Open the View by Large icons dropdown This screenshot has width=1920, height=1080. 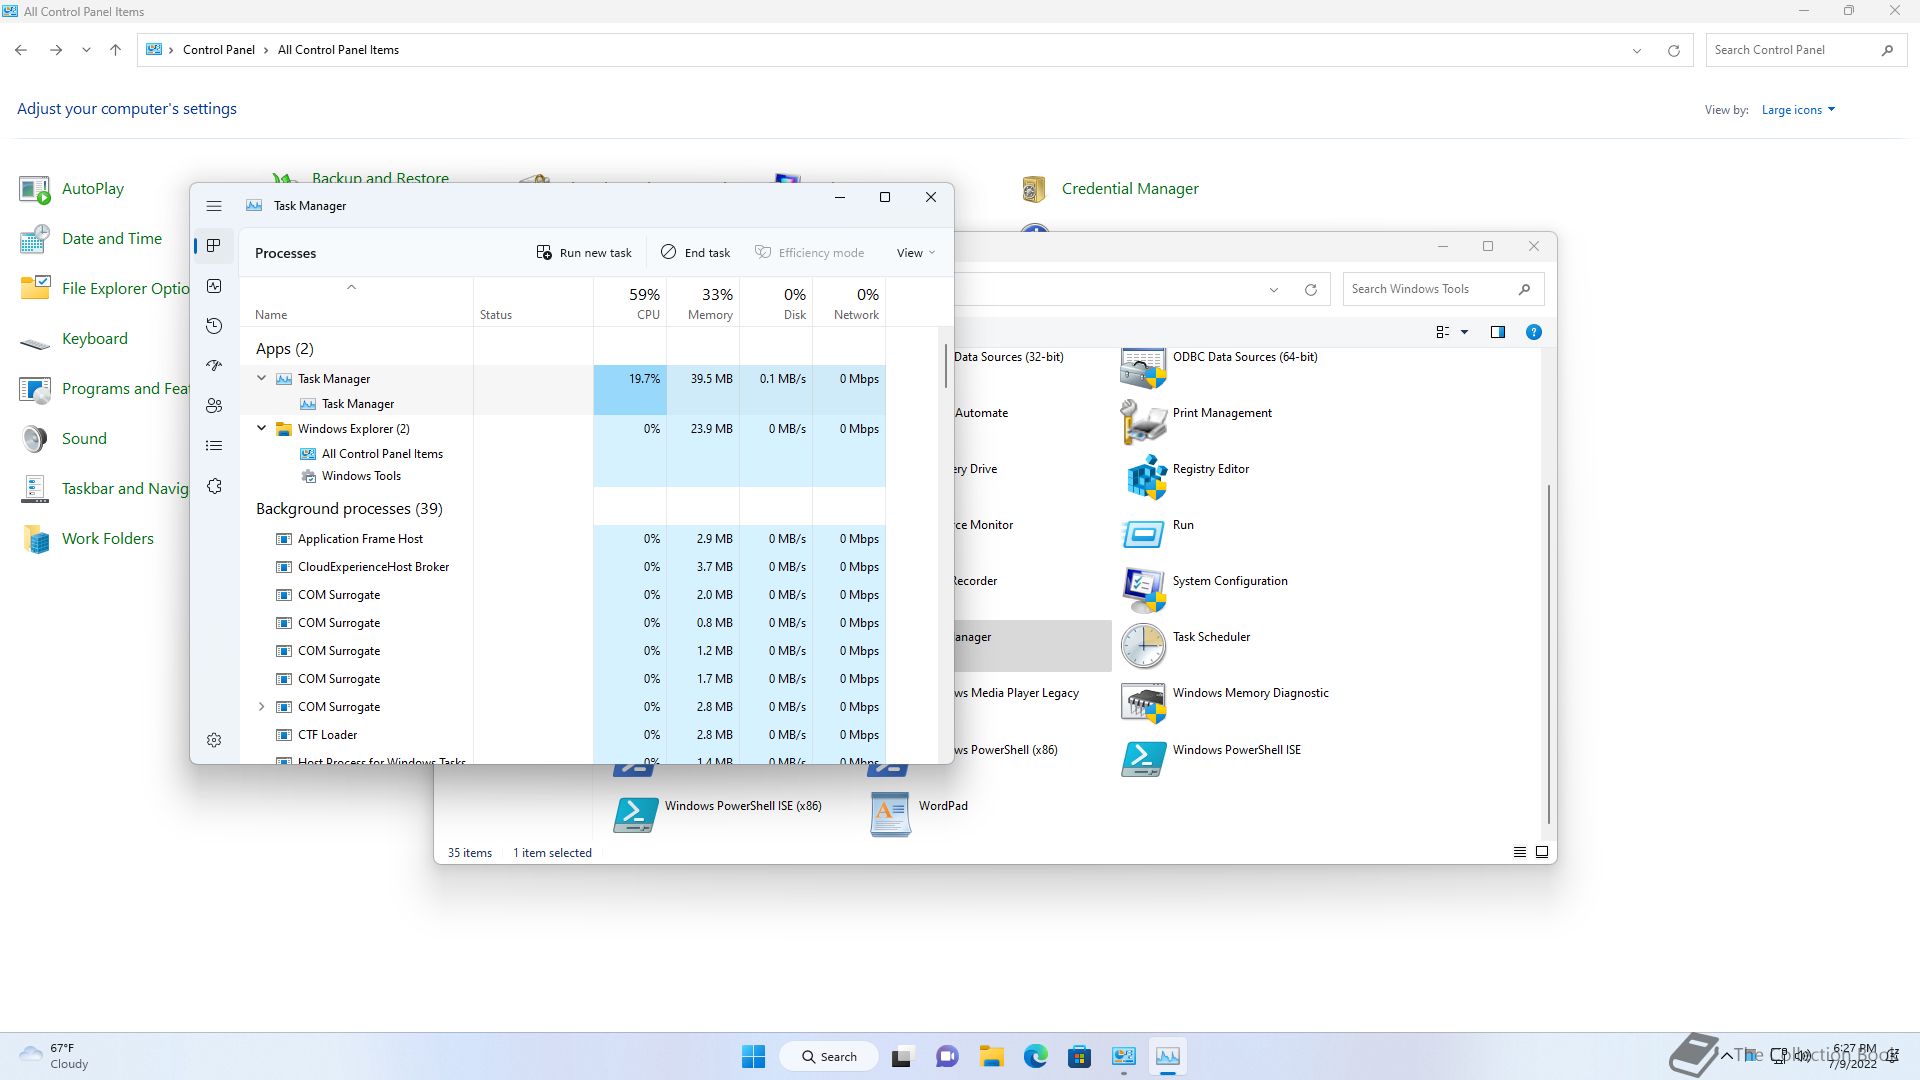pyautogui.click(x=1798, y=110)
